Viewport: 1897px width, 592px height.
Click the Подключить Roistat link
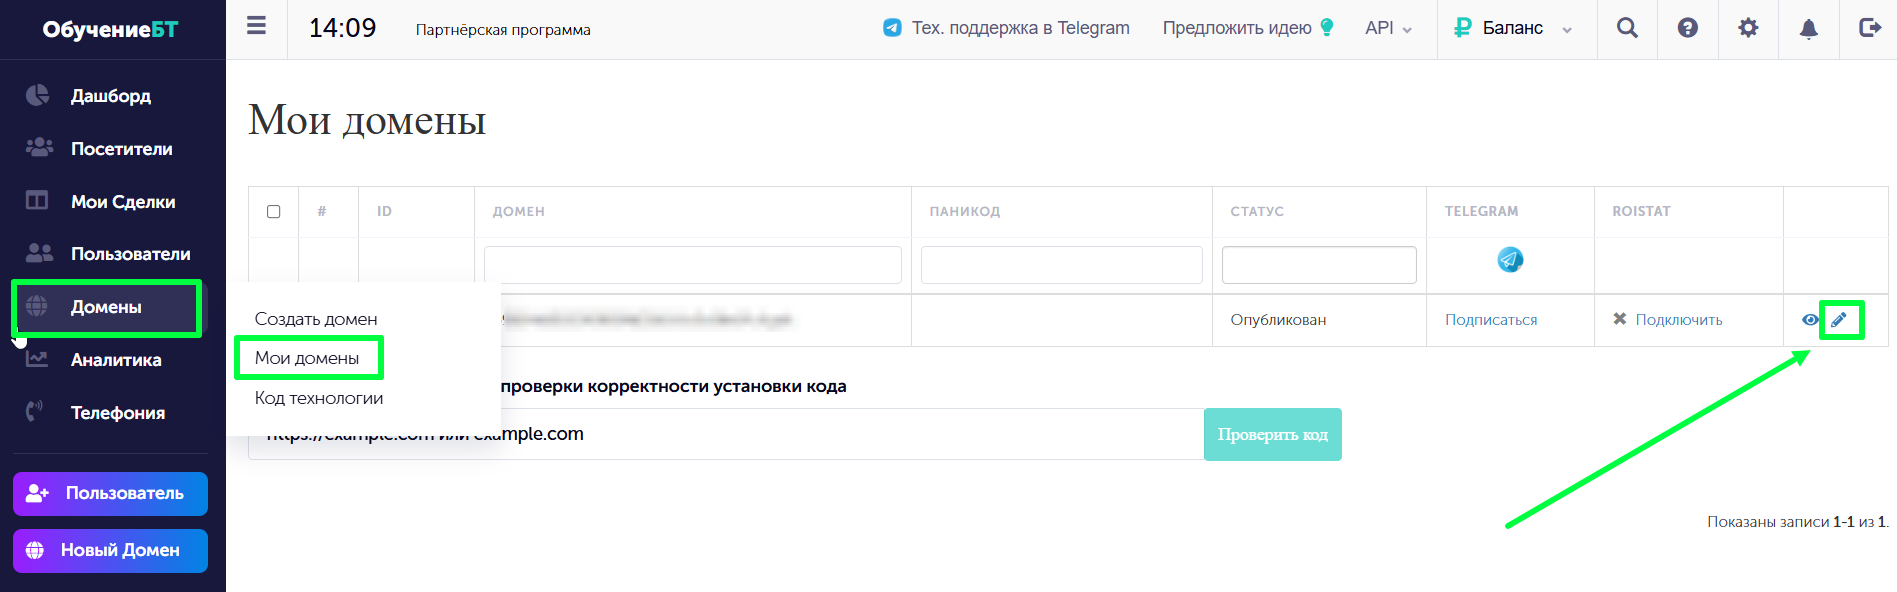tap(1679, 320)
